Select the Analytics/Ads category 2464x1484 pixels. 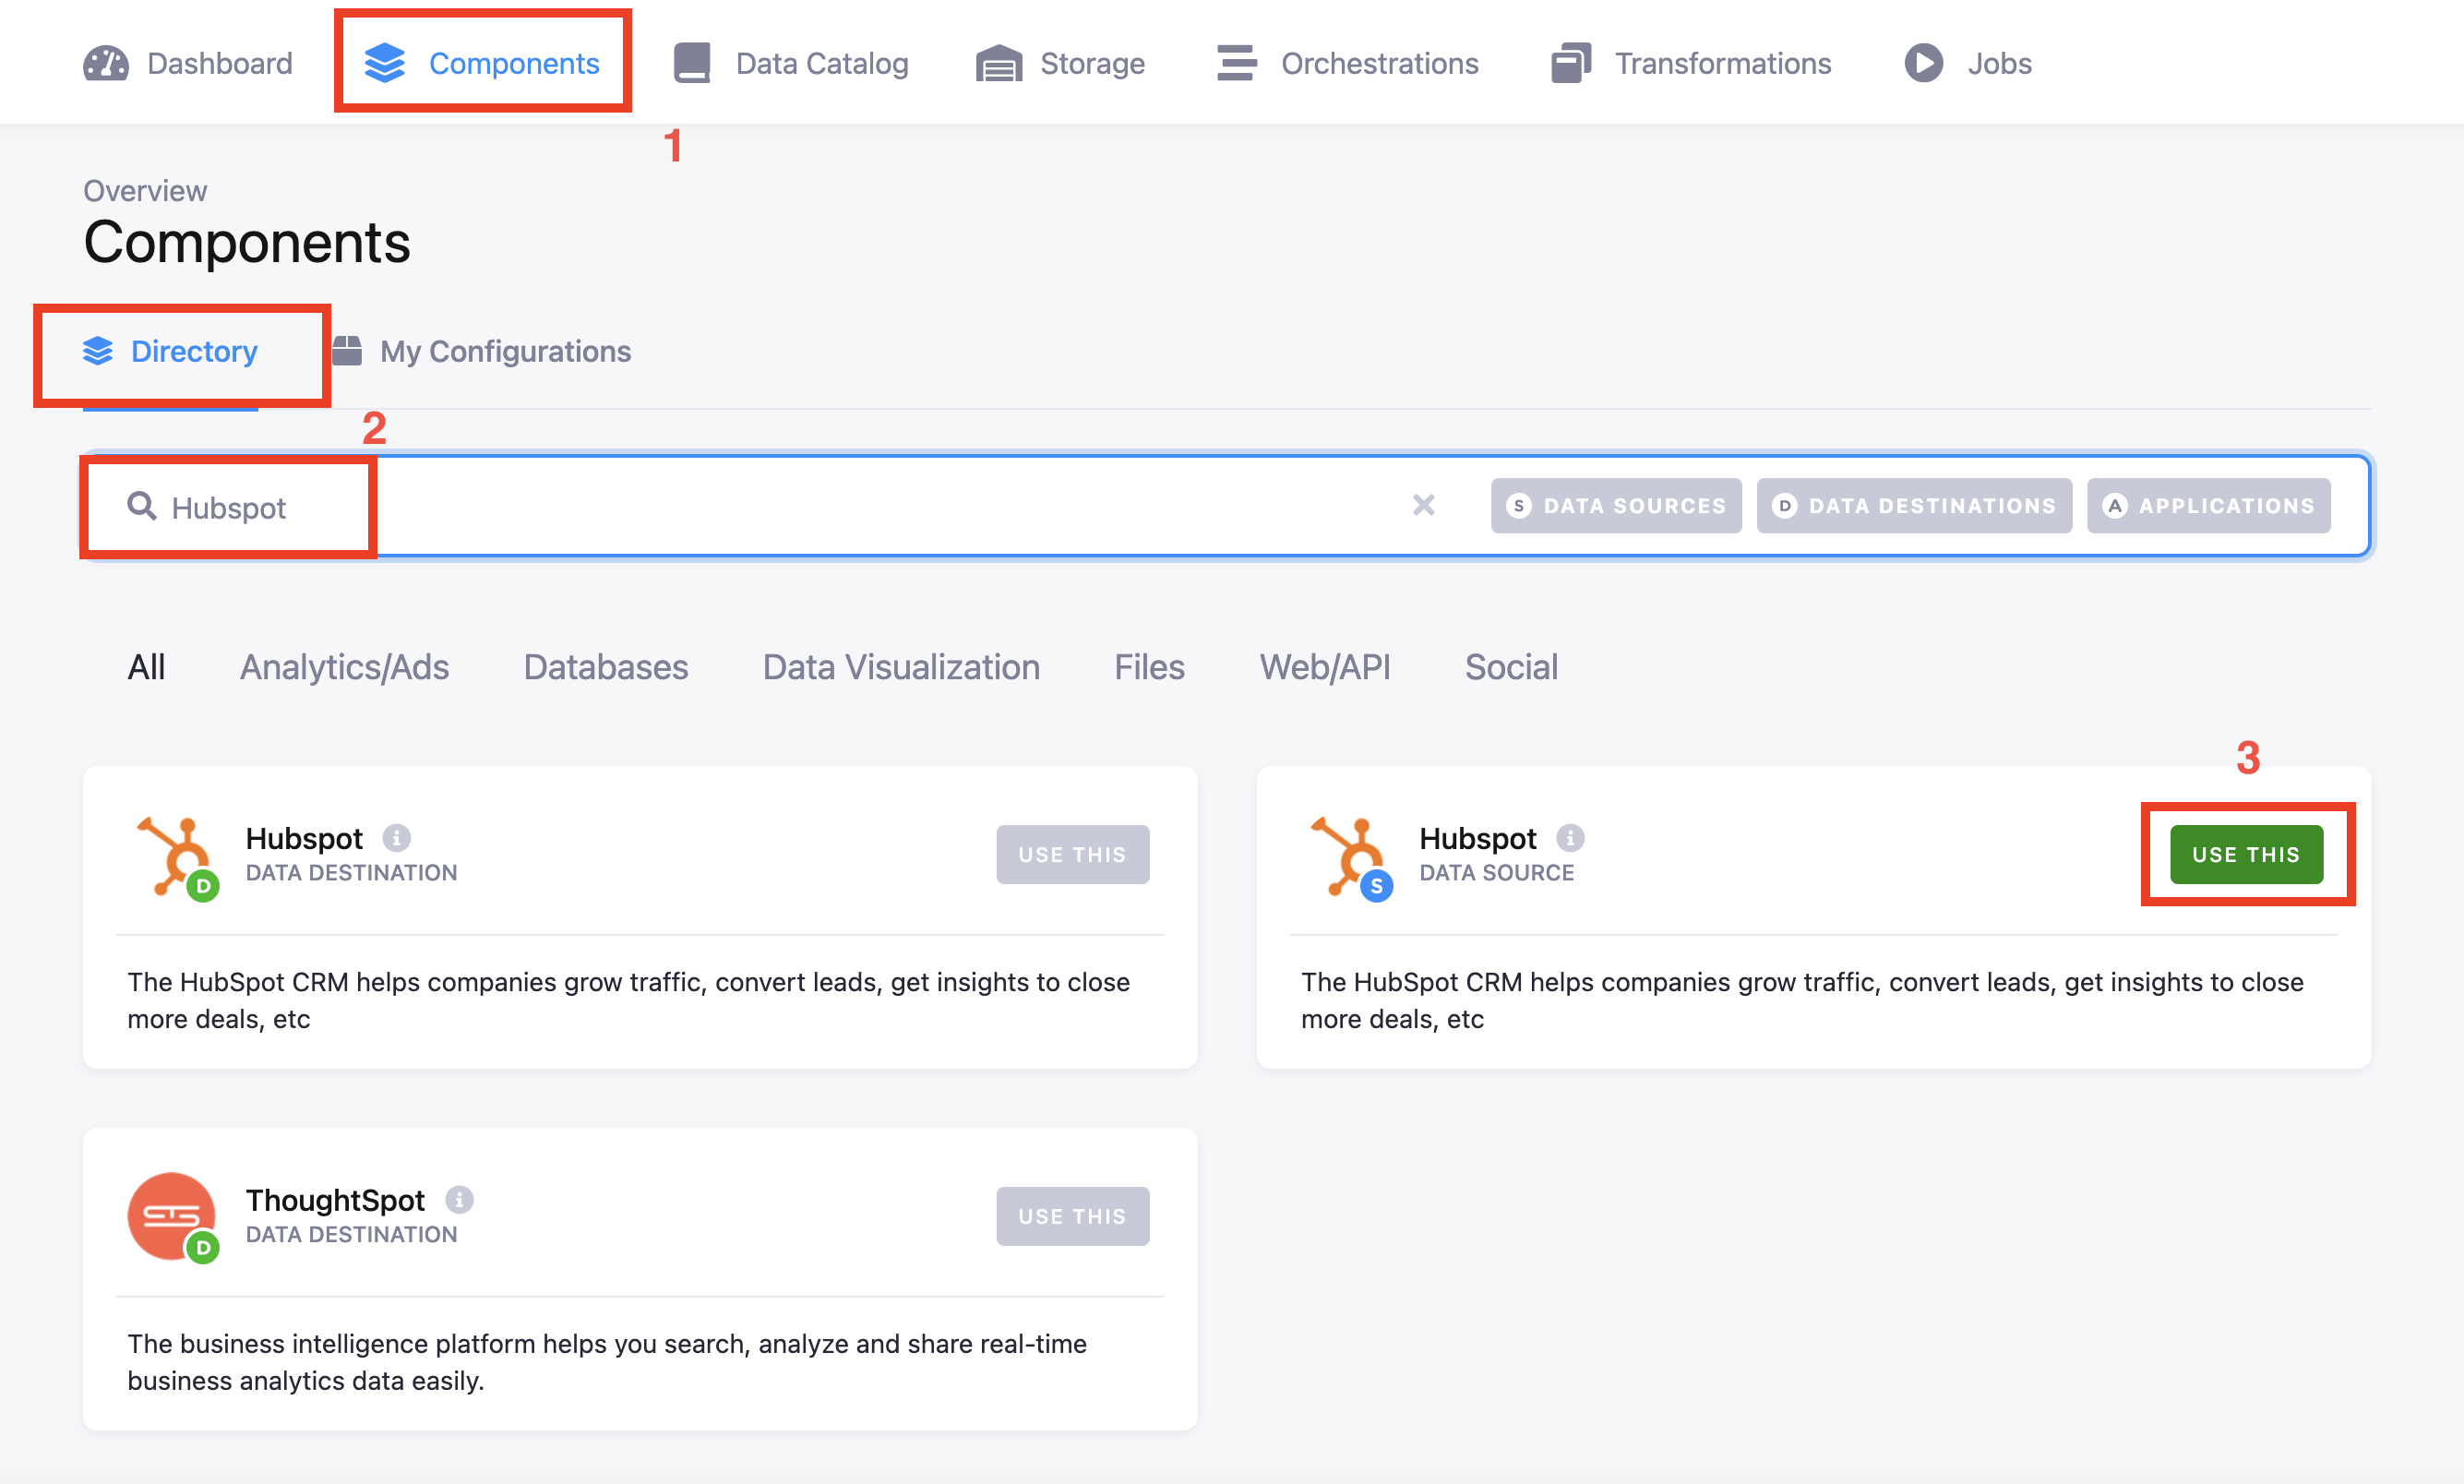(x=344, y=667)
